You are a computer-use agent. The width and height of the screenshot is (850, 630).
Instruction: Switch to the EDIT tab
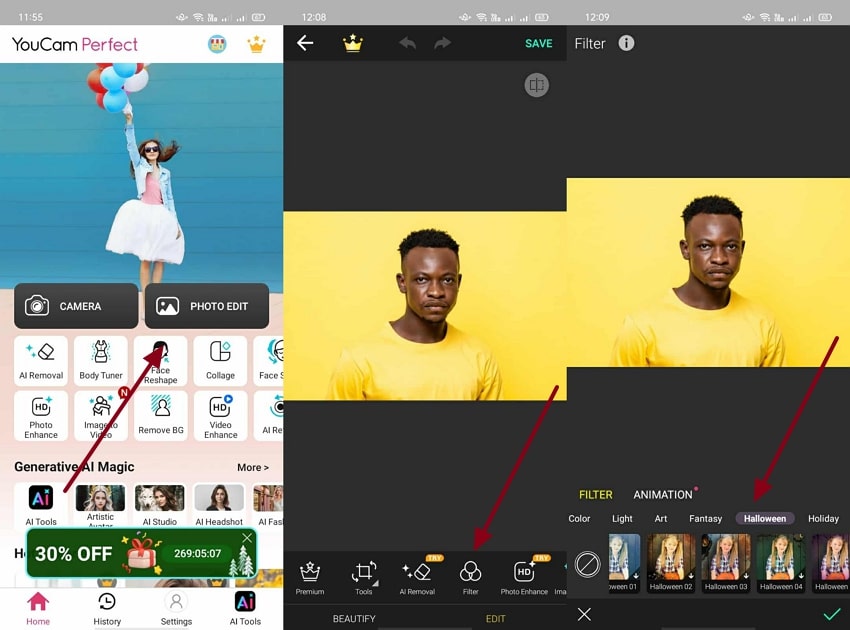point(495,619)
